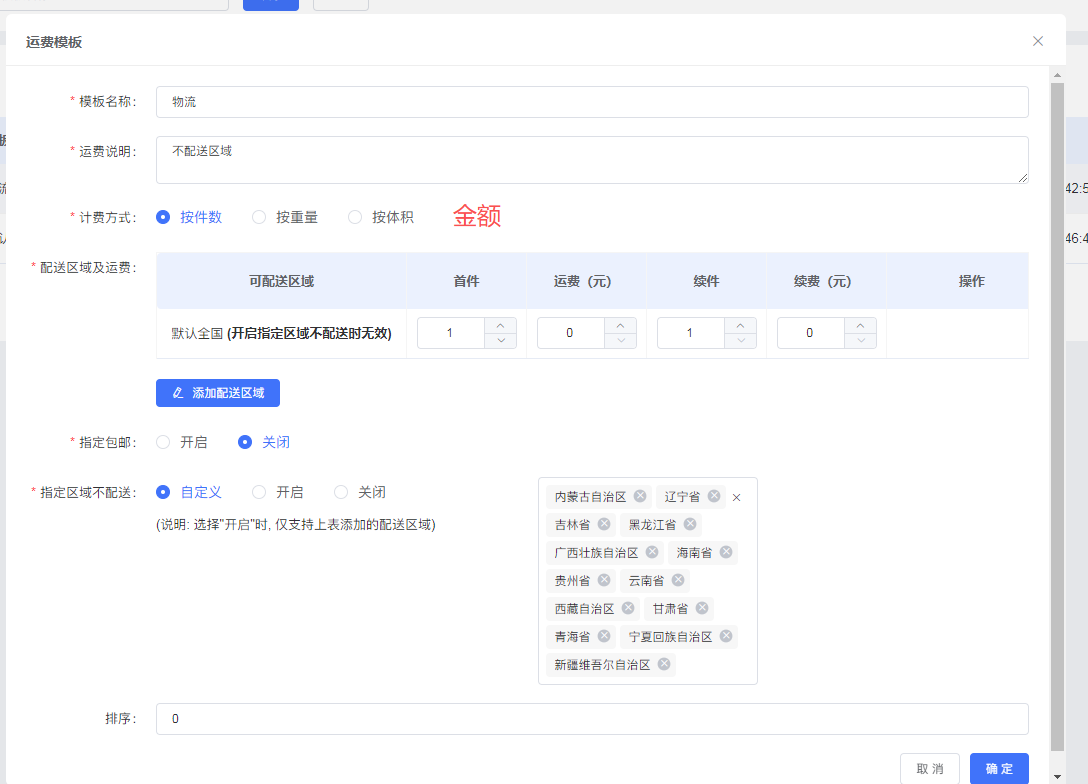Screen dimensions: 1088x784
Task: Remove the 云南省 region tag
Action: coord(678,580)
